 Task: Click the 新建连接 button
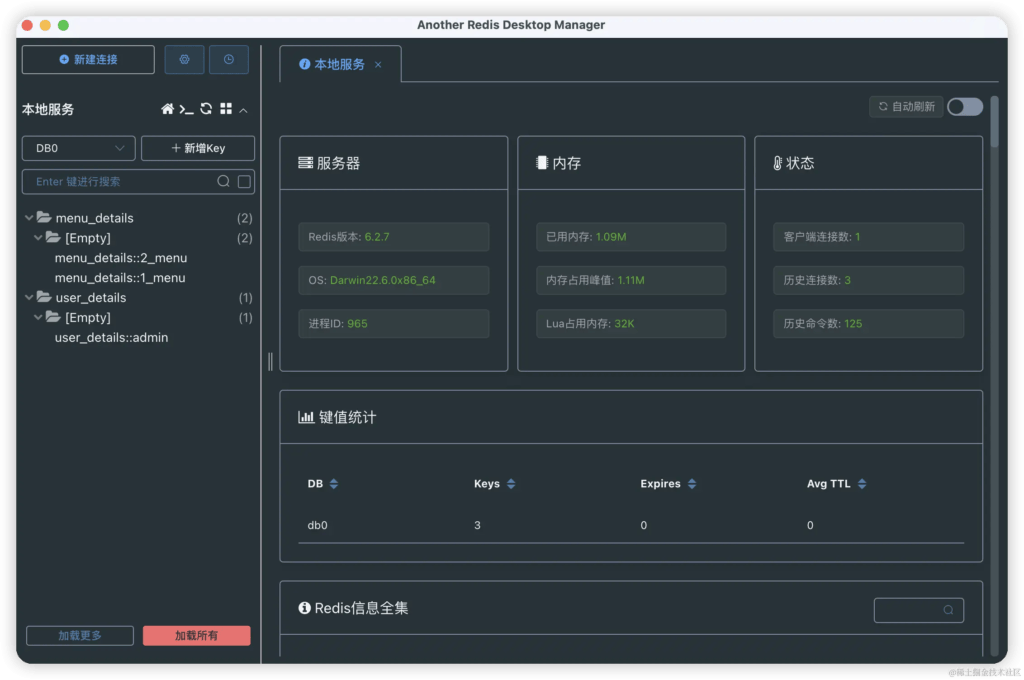point(88,60)
